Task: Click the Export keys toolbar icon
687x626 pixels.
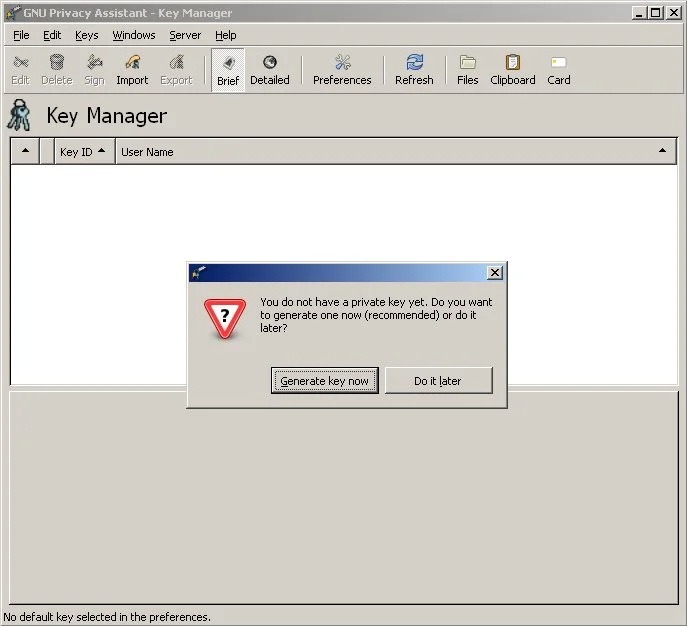Action: point(176,69)
